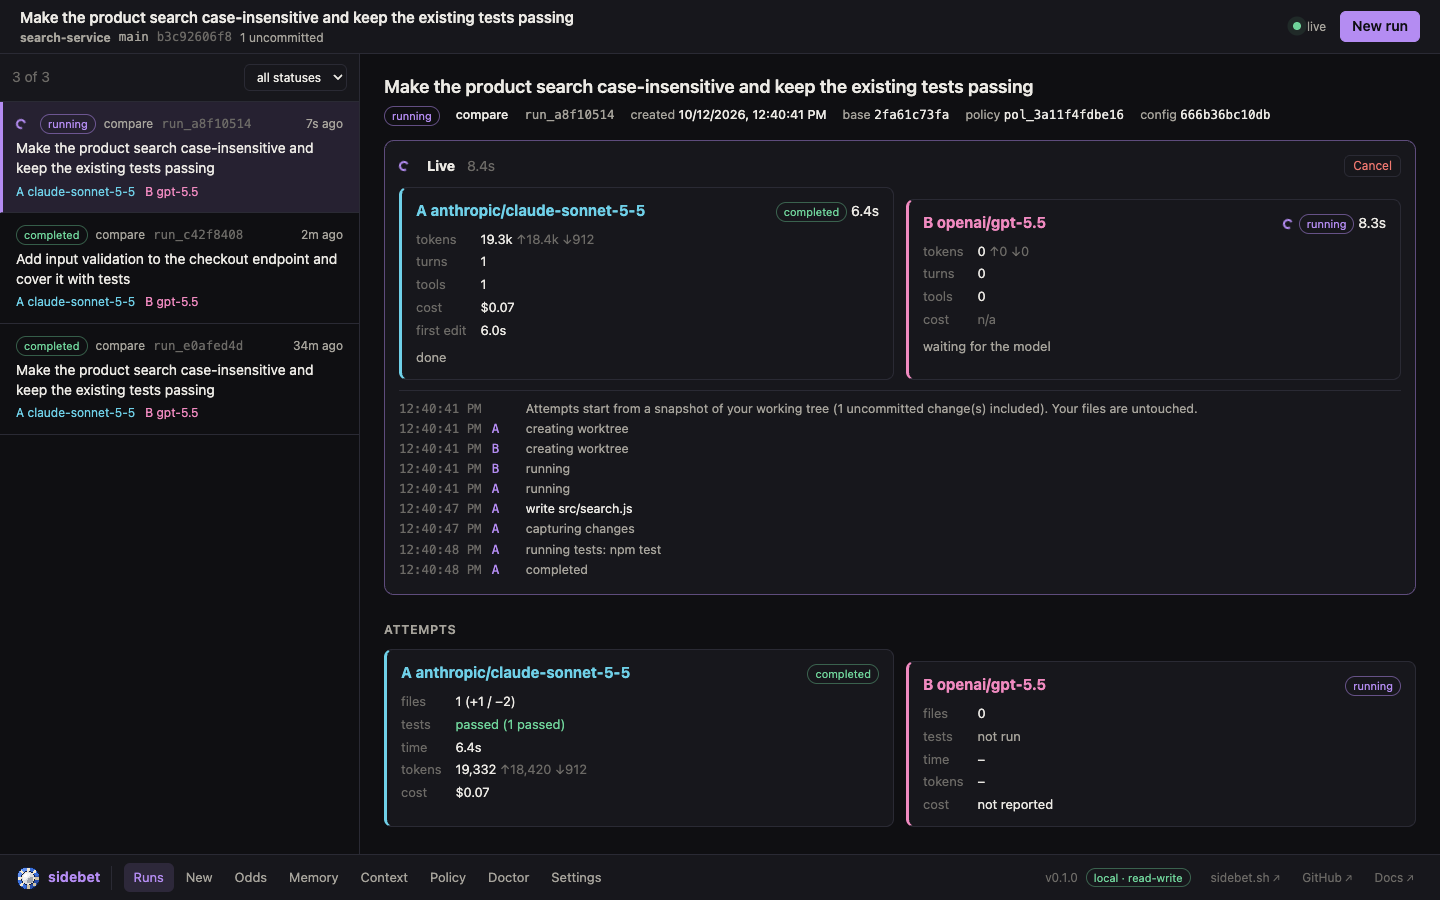
Task: Click the completed badge in the Live panel
Action: [811, 212]
